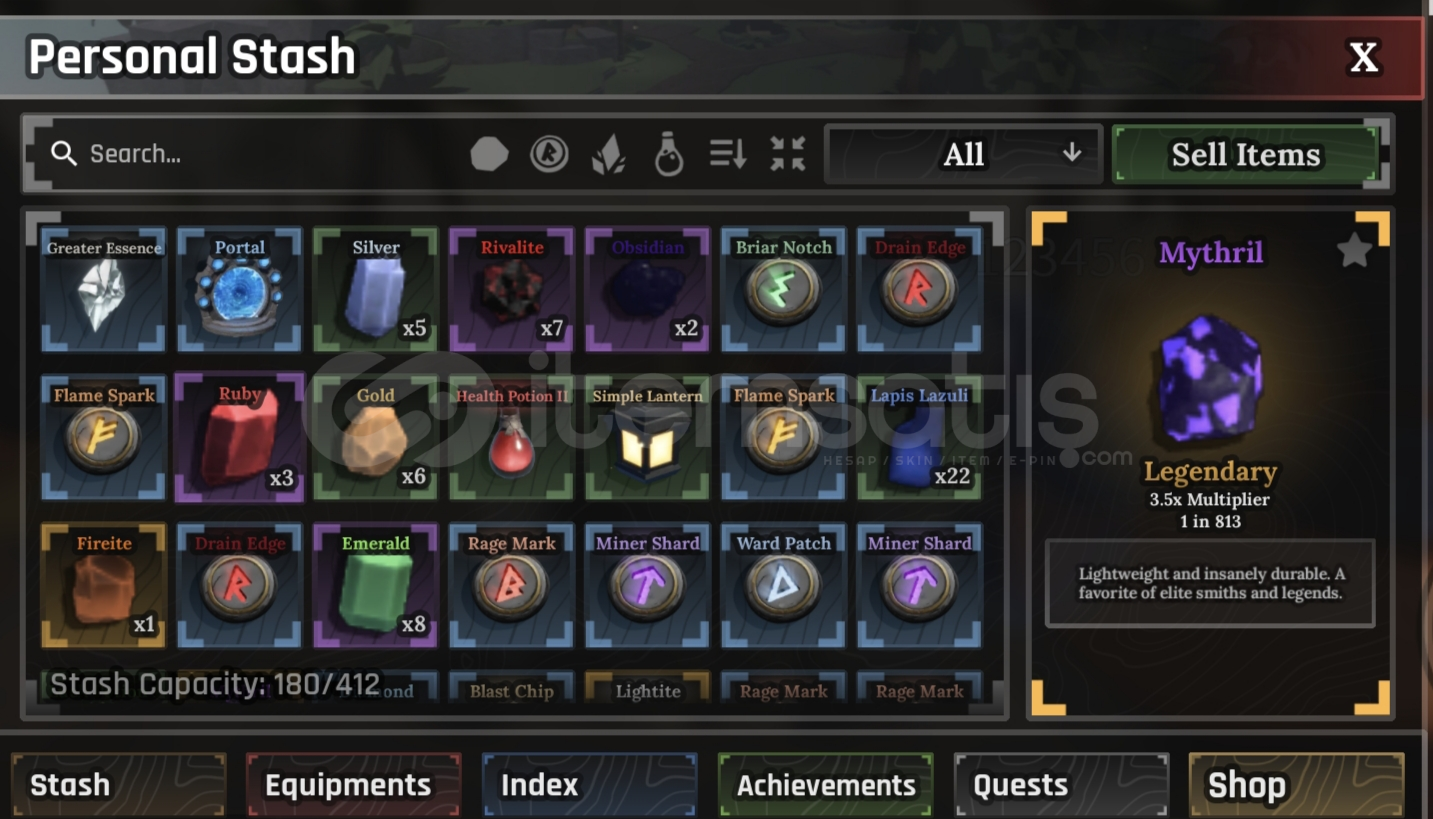Sell items using Sell Items button
The image size is (1433, 819).
point(1246,154)
